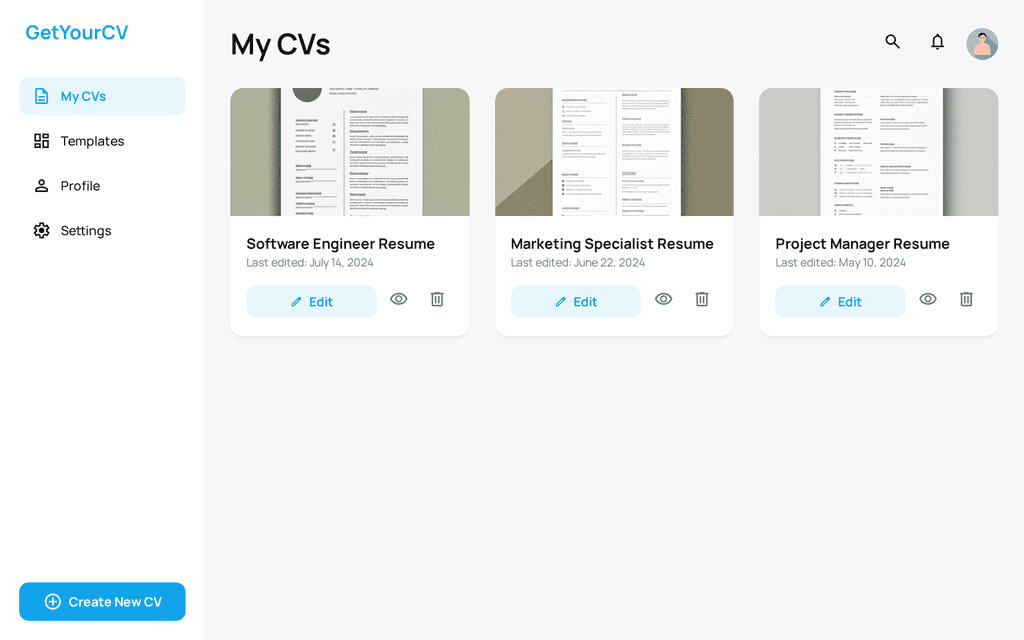Open Templates section in sidebar

[x=102, y=141]
